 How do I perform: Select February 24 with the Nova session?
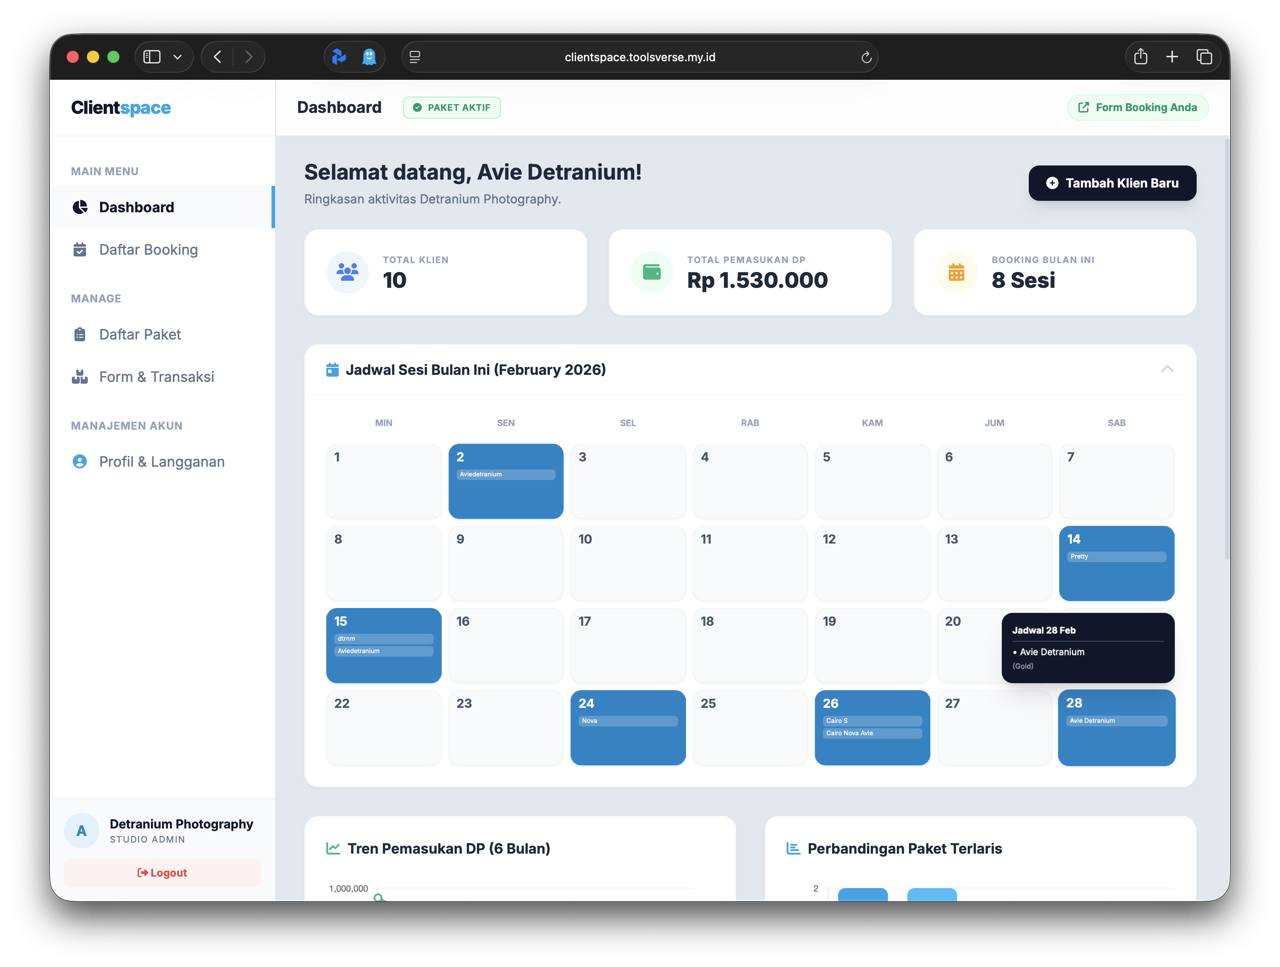pos(628,727)
